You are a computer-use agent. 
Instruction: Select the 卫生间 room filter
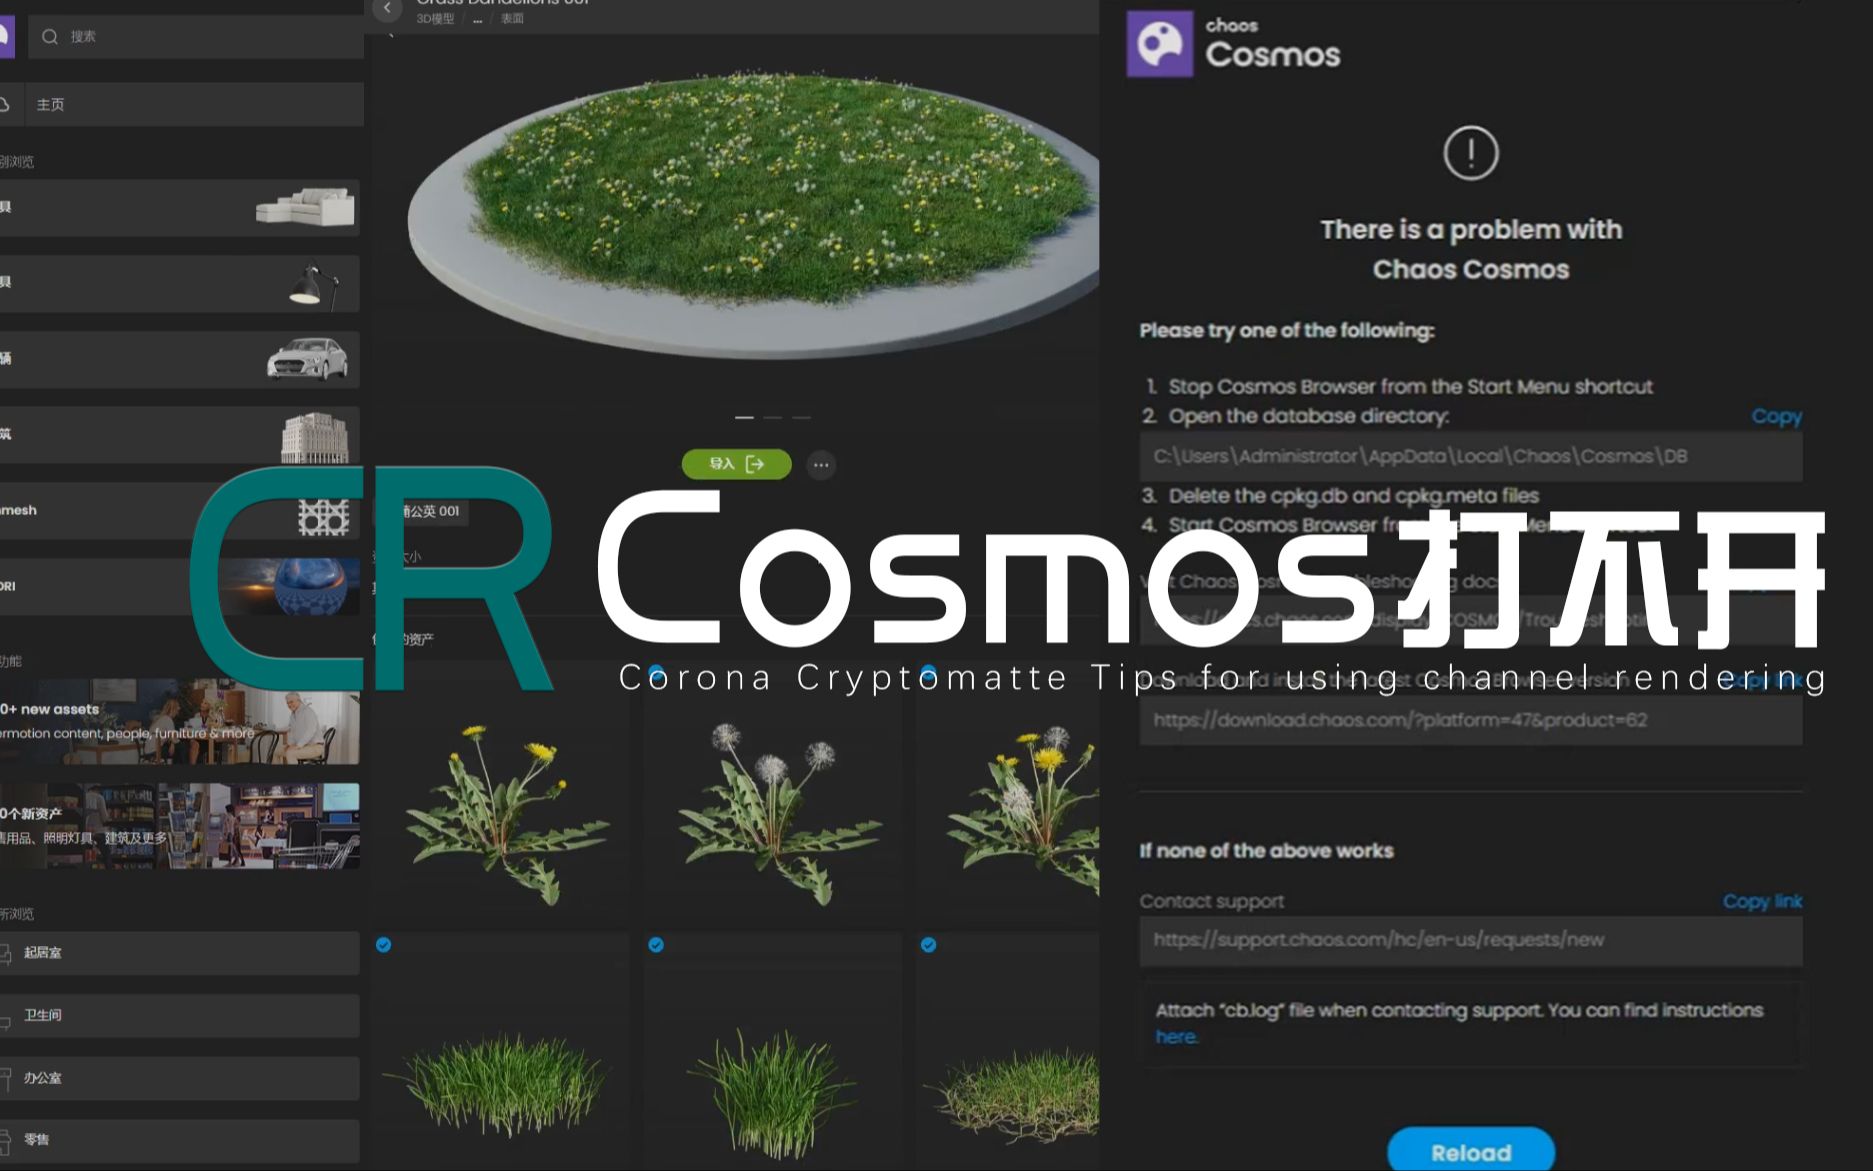179,1015
